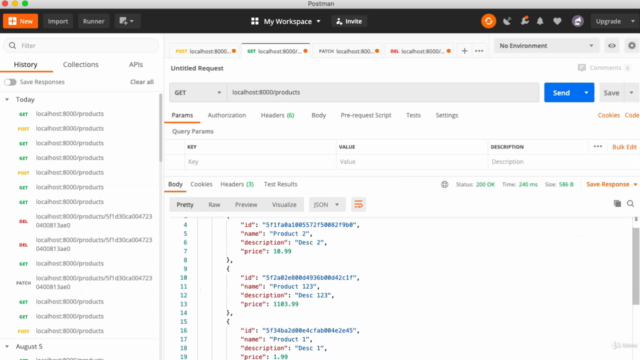Viewport: 640px width, 360px height.
Task: Add a new request tab with plus
Action: 464,51
